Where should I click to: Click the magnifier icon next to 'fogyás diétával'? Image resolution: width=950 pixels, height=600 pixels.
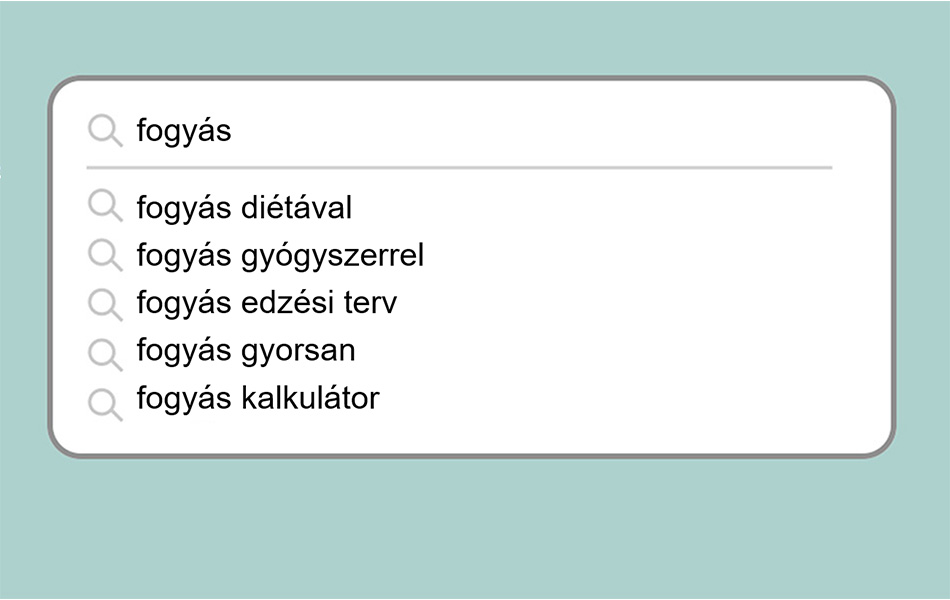(105, 205)
